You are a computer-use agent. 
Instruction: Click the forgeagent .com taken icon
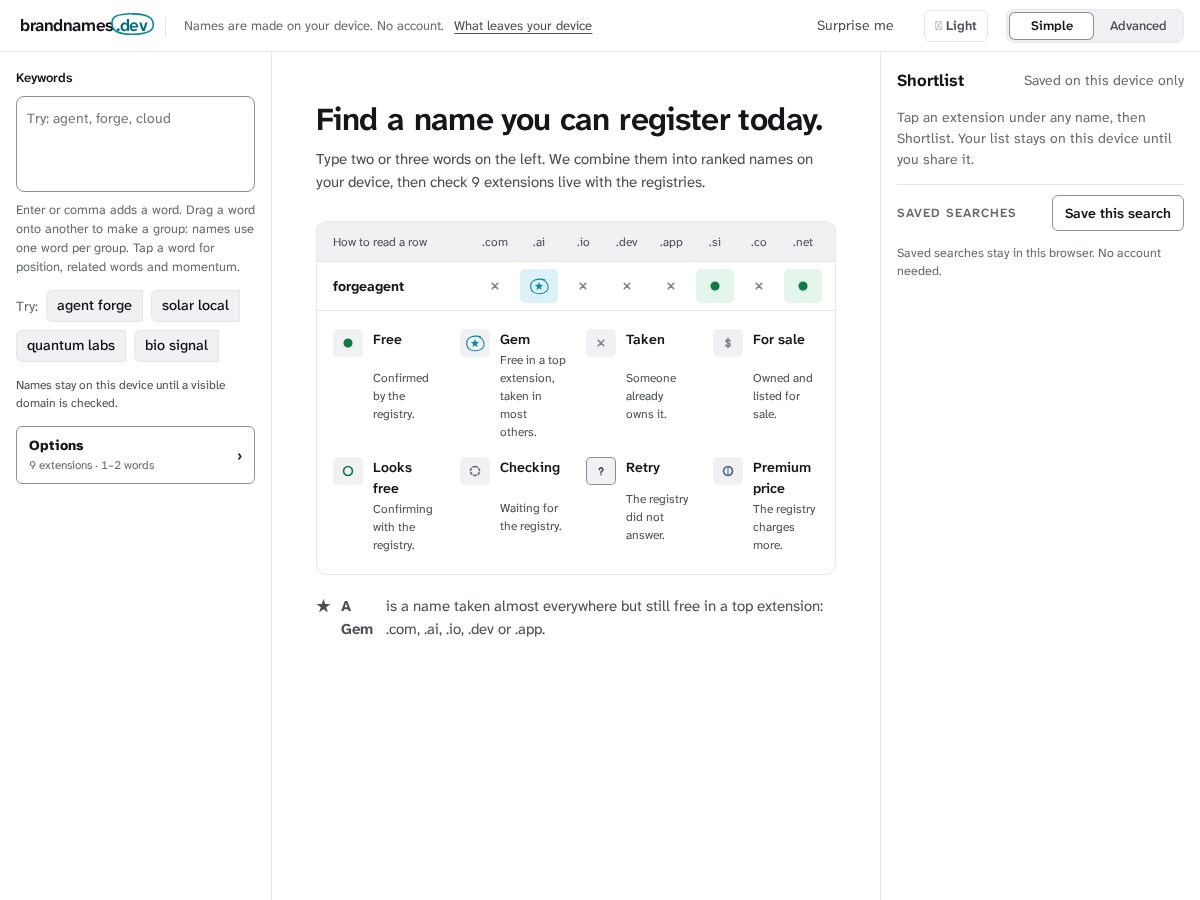pyautogui.click(x=495, y=286)
